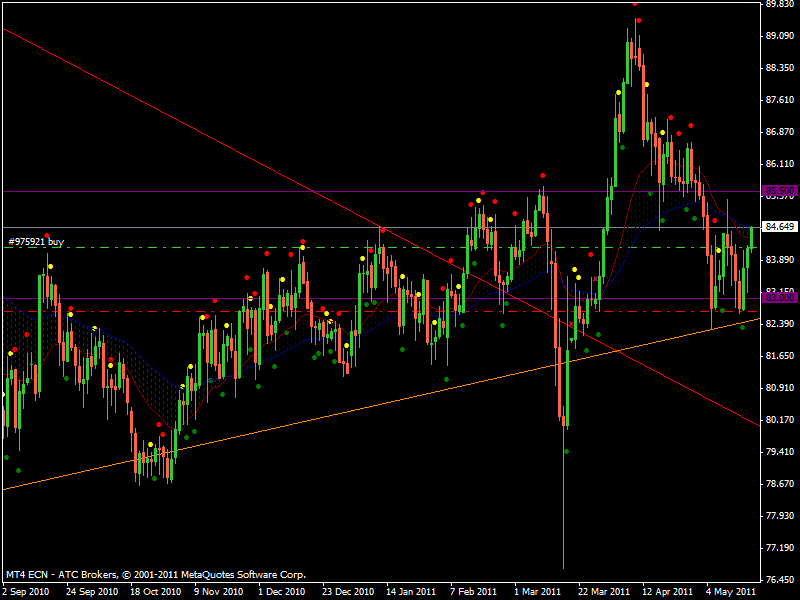Click the current price label 84.649
Viewport: 800px width, 600px height.
point(780,227)
